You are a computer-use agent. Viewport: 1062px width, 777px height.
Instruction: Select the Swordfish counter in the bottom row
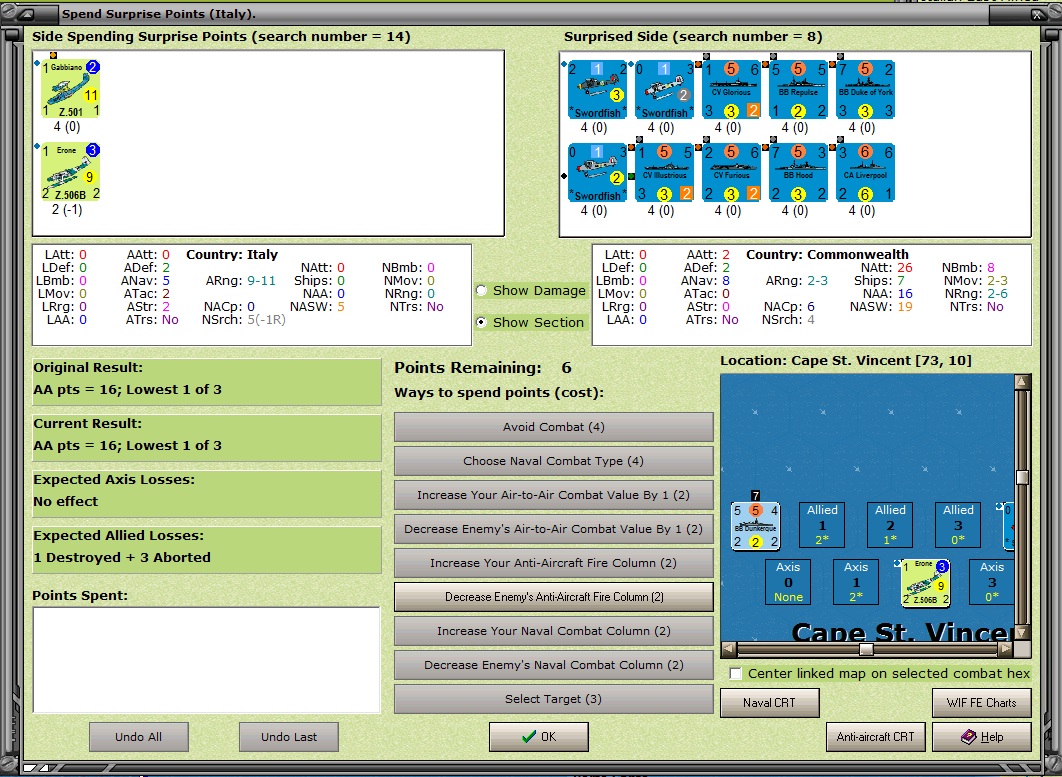click(x=597, y=172)
